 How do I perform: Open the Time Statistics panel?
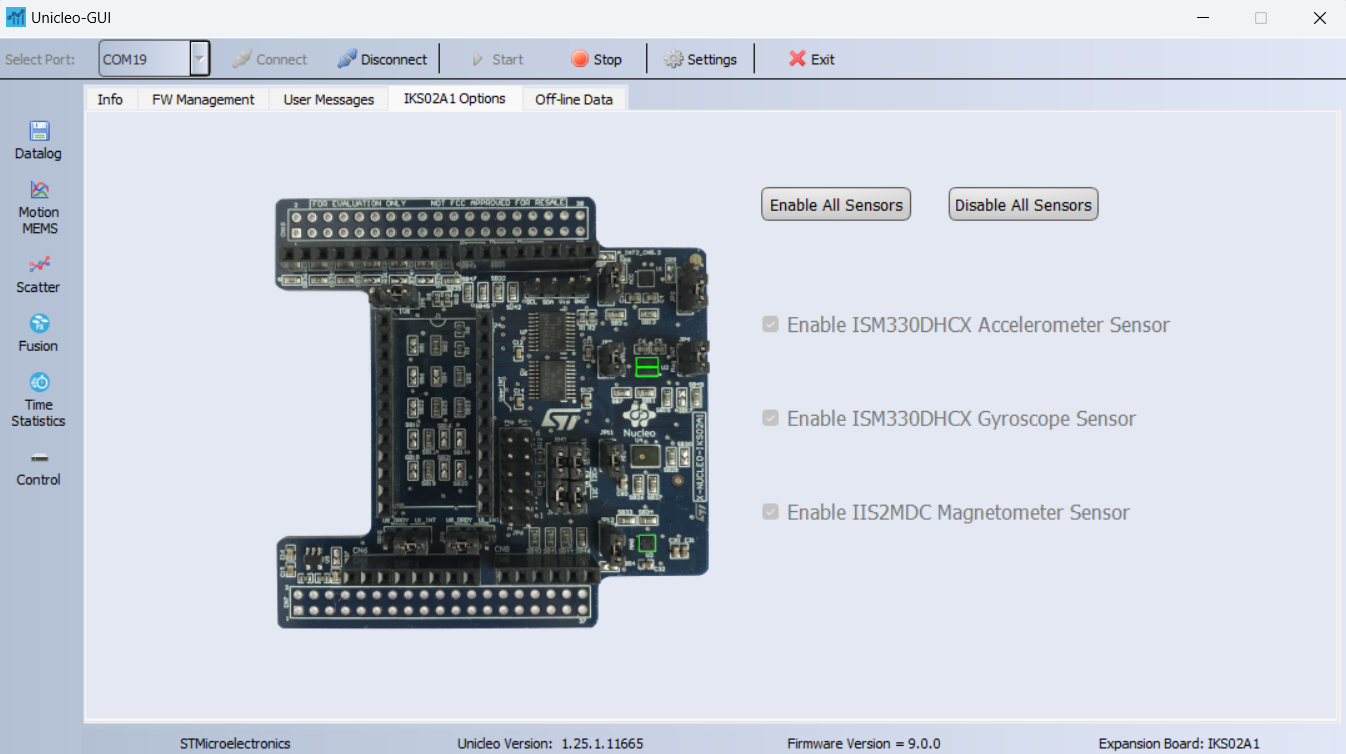[x=38, y=399]
